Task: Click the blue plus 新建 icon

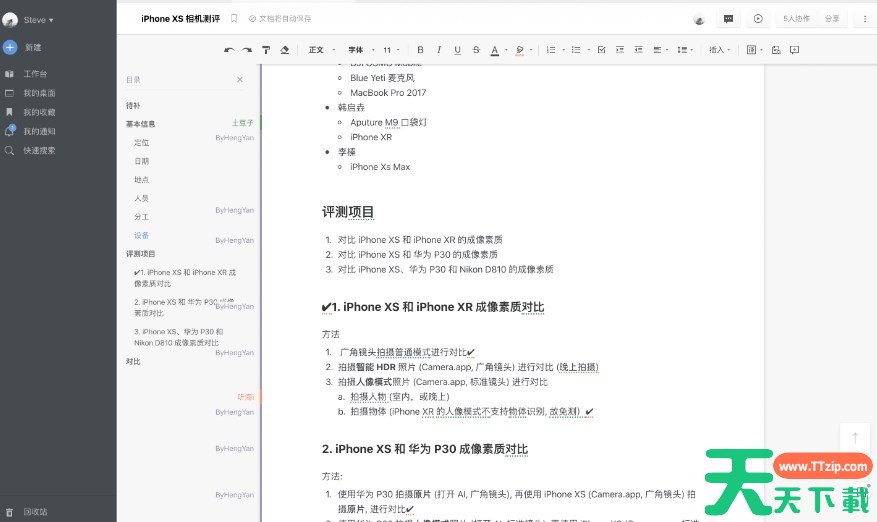Action: coord(10,48)
